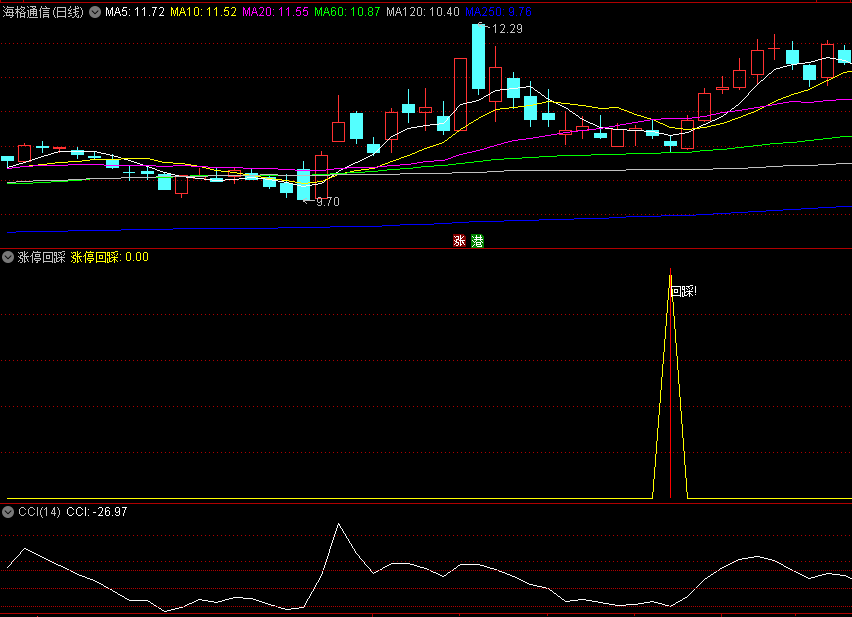Viewport: 852px width, 617px height.
Task: Select the yellow MA10: 11.52 label
Action: [x=203, y=12]
